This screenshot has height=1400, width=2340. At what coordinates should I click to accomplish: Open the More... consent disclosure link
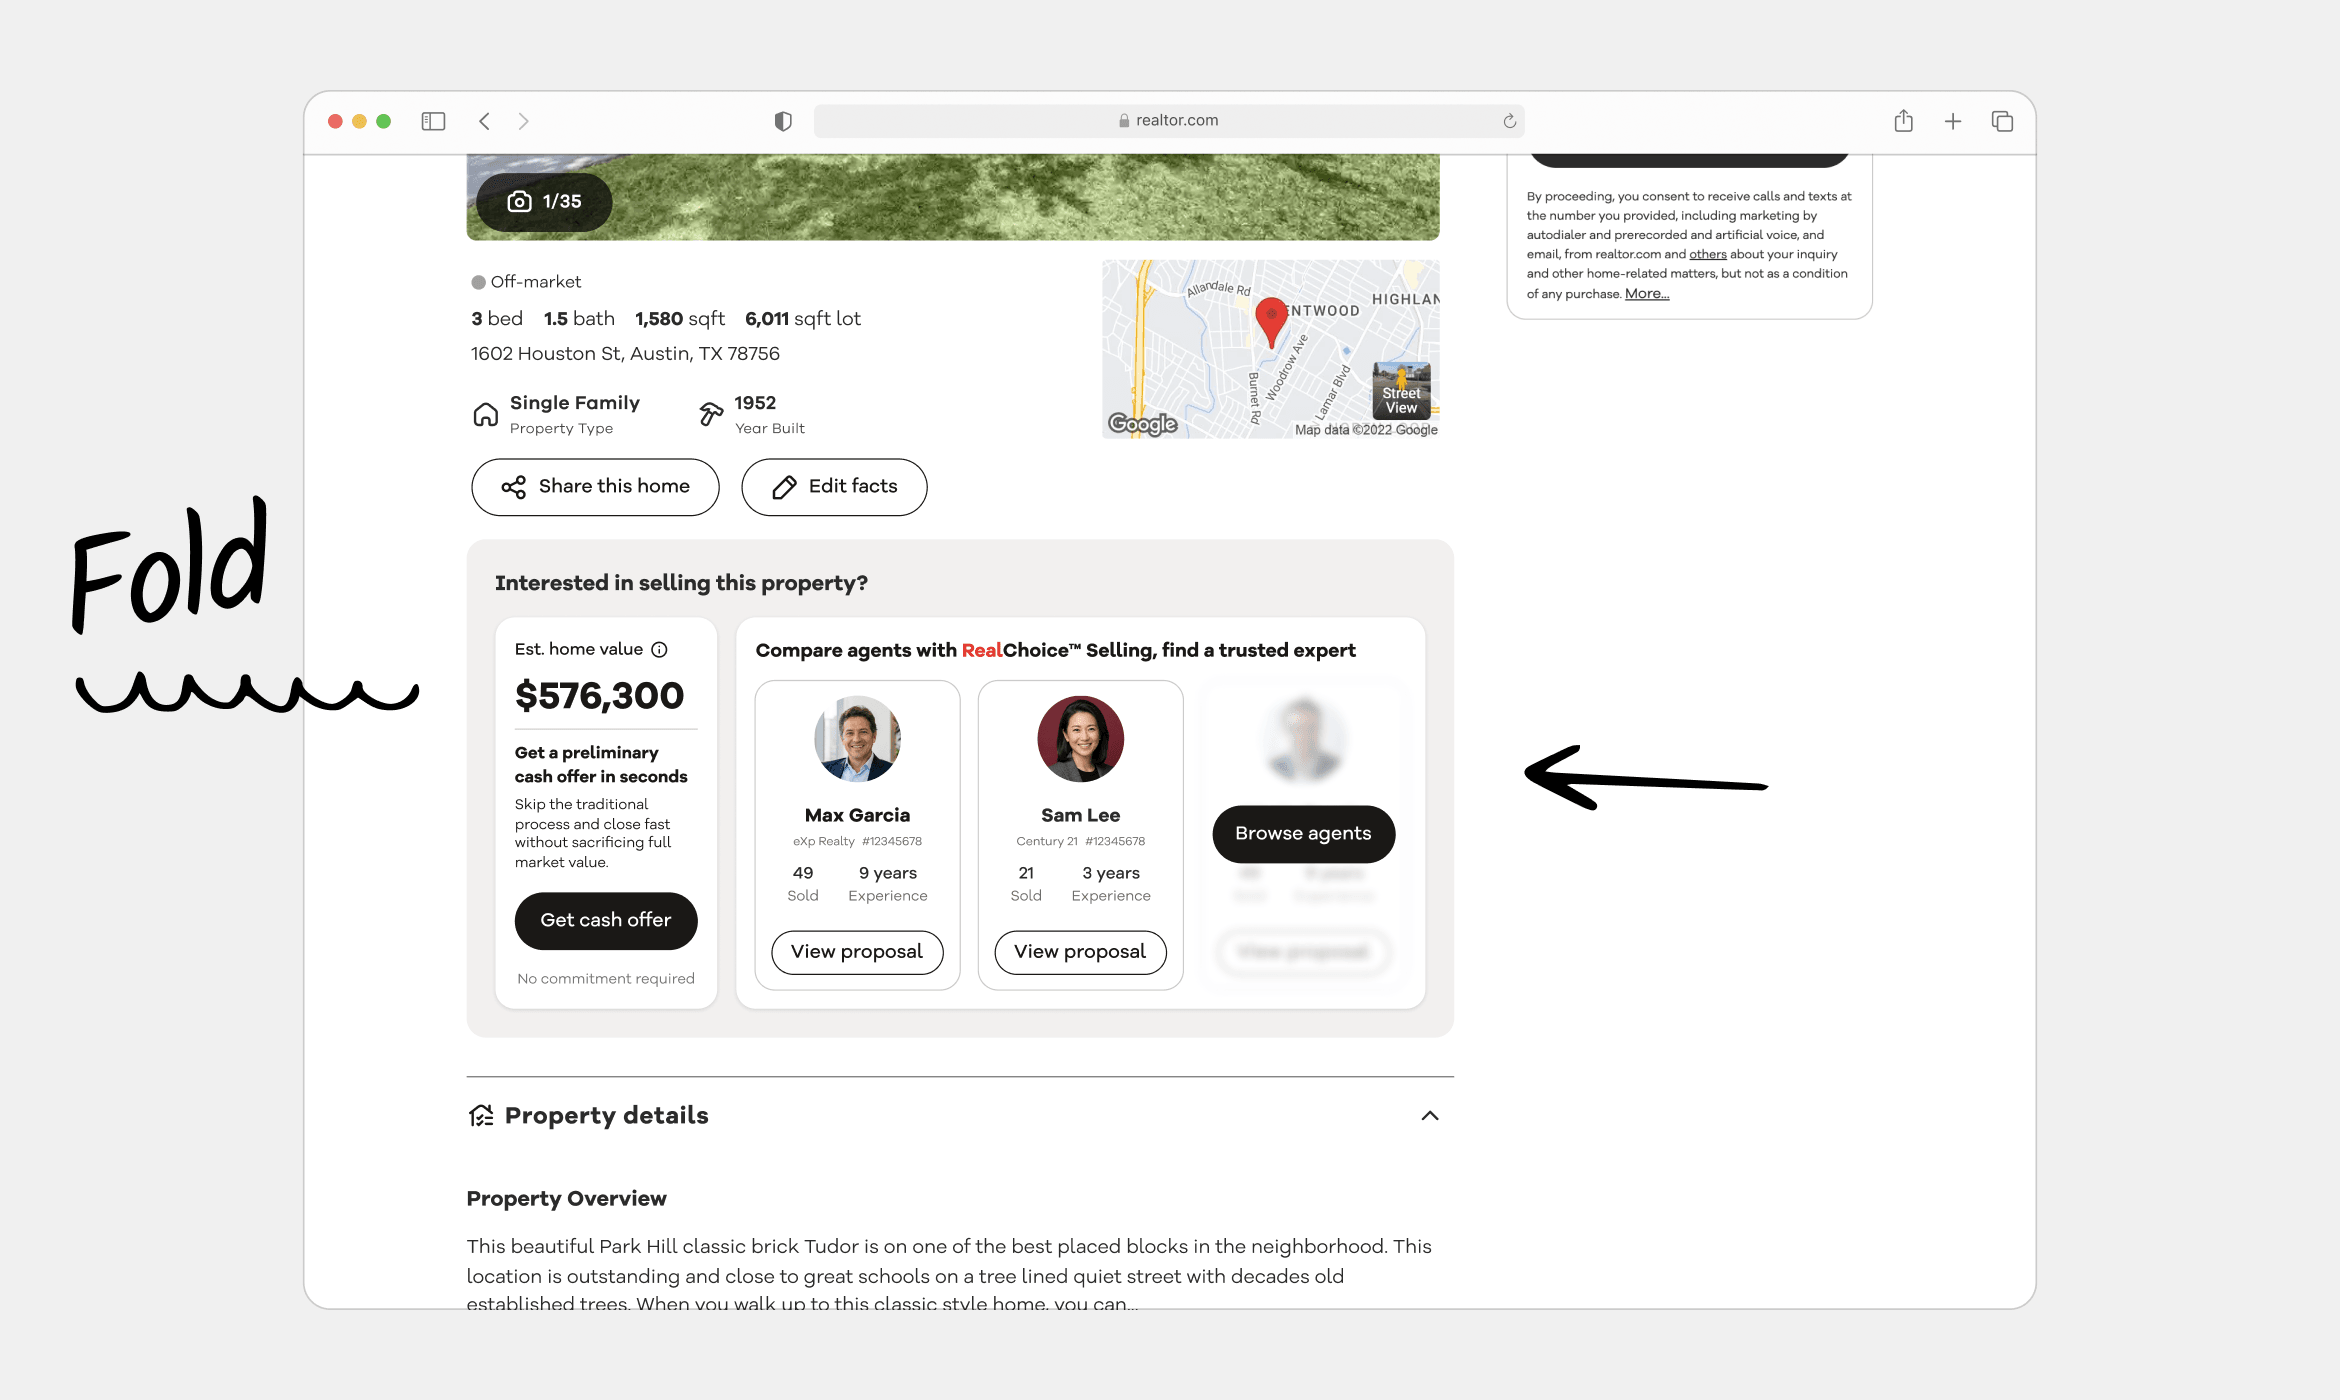pos(1646,293)
